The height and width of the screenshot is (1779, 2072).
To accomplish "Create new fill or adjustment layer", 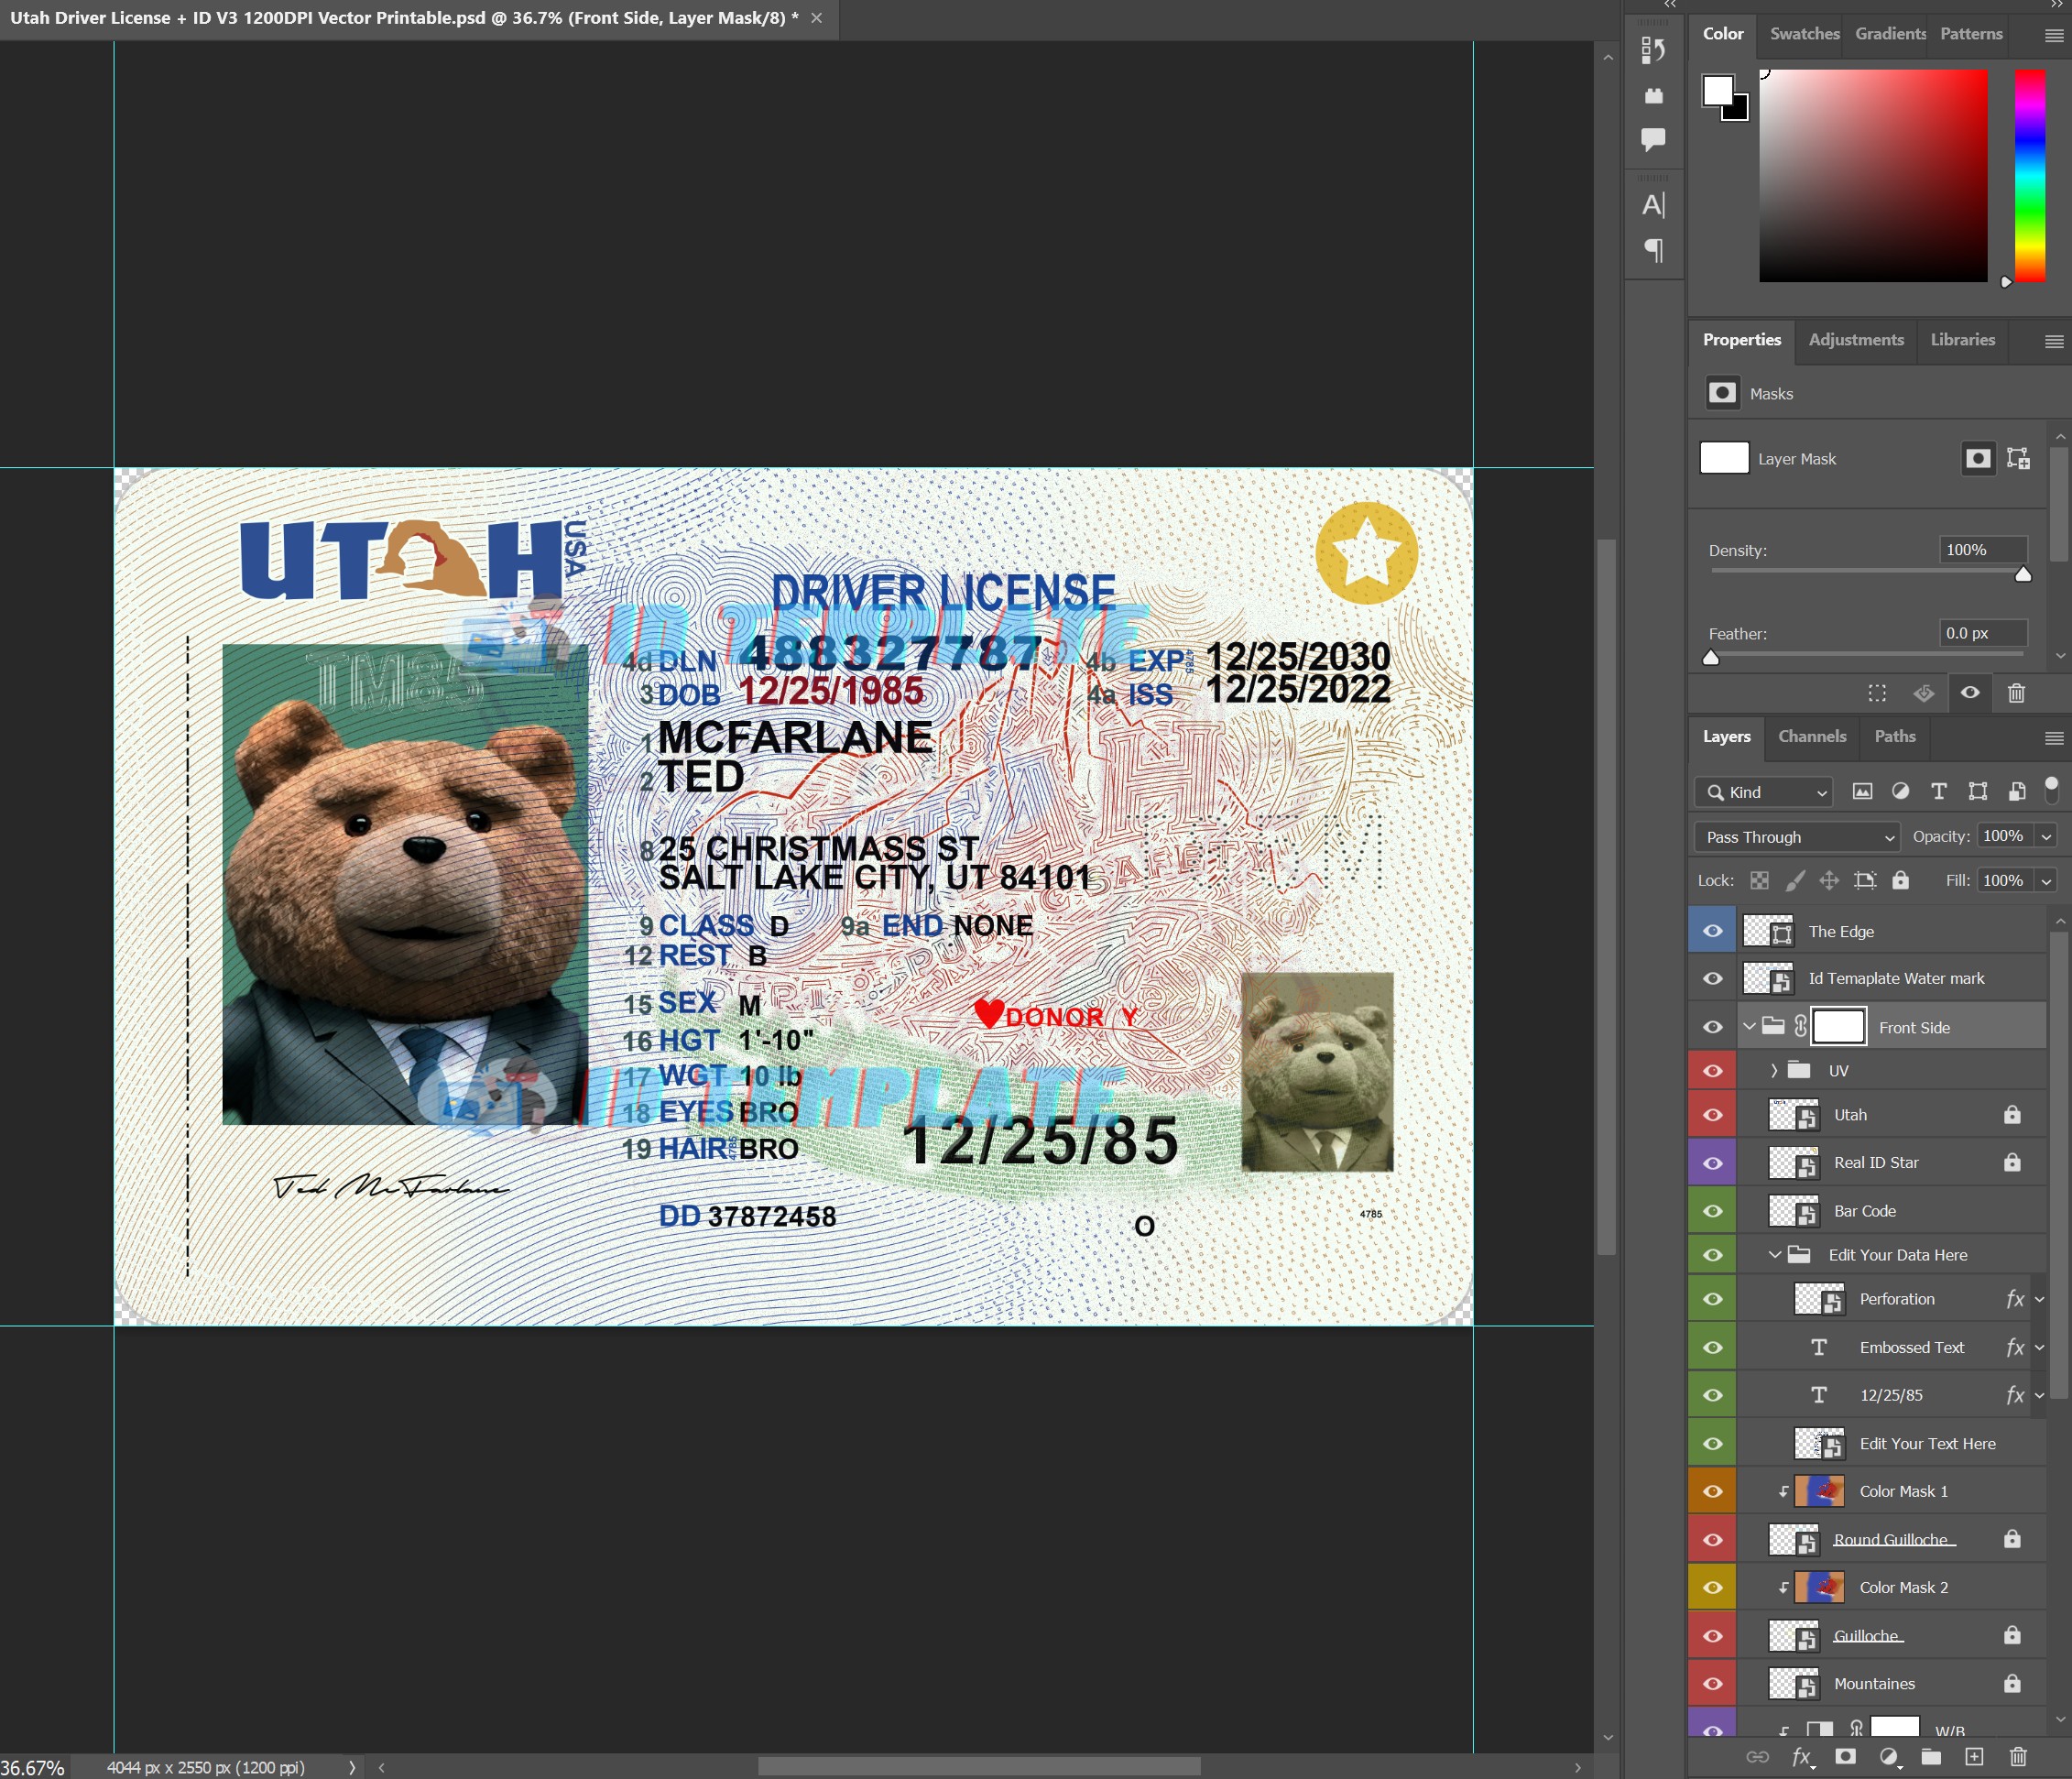I will [1889, 1757].
